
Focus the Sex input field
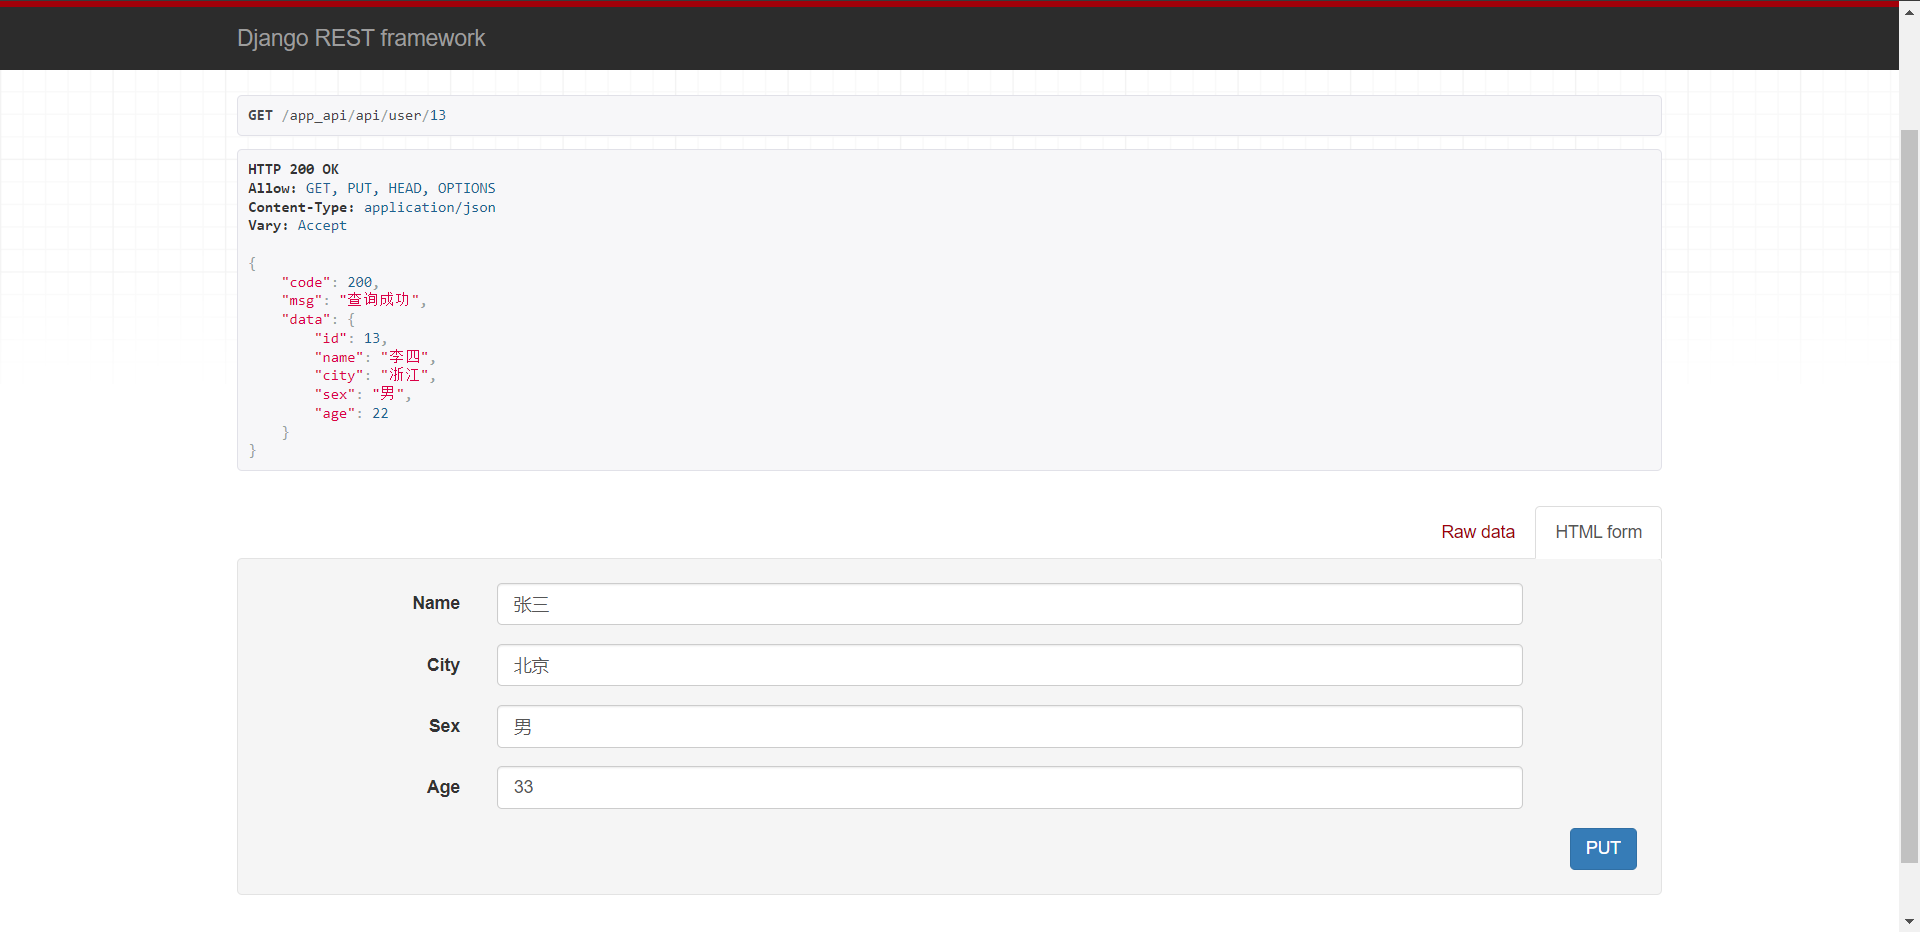click(x=1009, y=726)
